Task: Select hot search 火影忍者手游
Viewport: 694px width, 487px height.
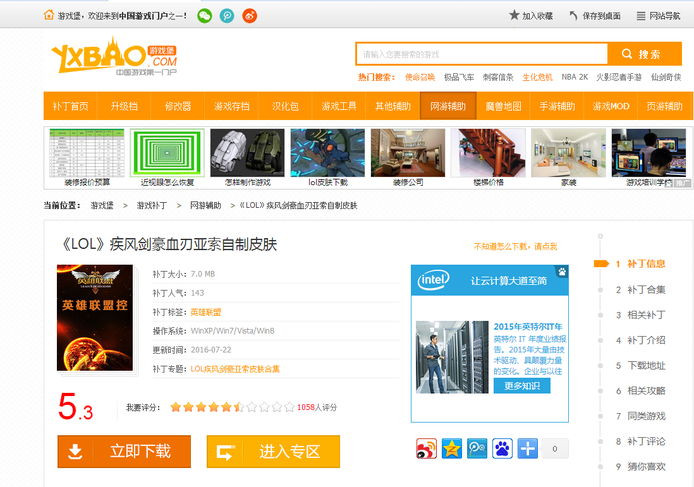Action: (619, 77)
